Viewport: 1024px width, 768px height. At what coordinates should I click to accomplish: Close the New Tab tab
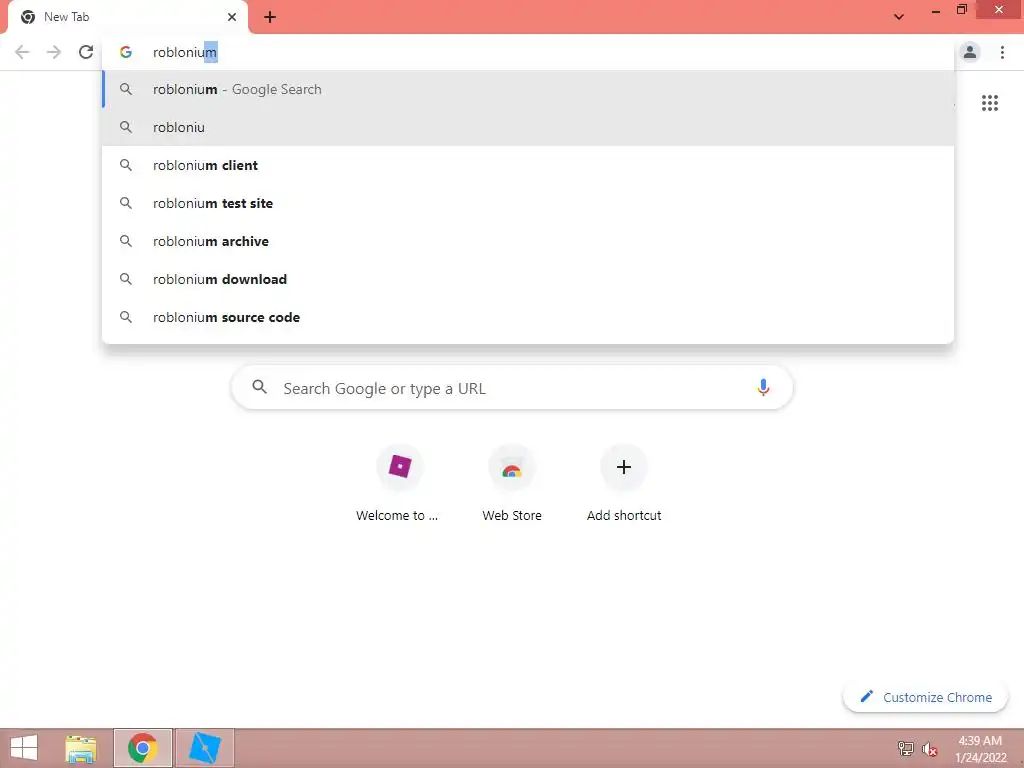pyautogui.click(x=232, y=17)
